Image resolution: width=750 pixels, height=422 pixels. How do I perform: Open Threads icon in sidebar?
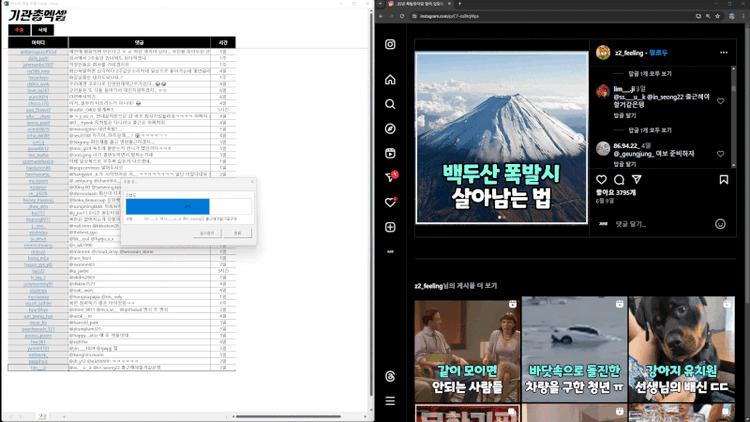coord(390,377)
